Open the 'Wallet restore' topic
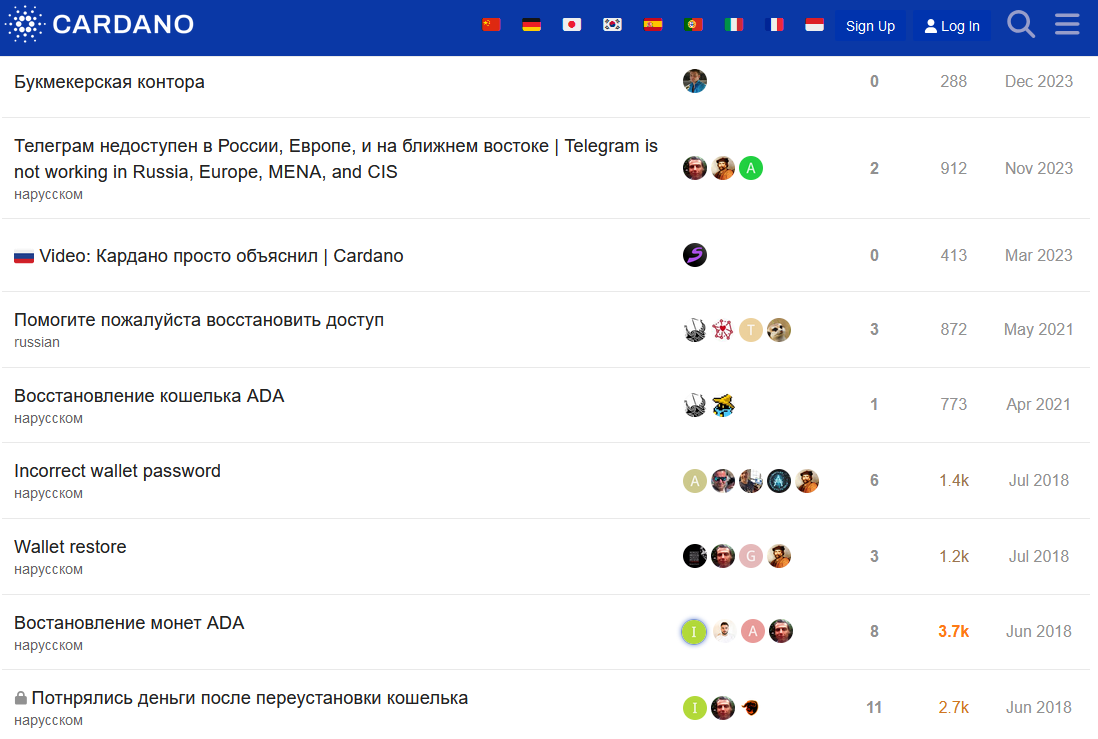 pos(70,546)
